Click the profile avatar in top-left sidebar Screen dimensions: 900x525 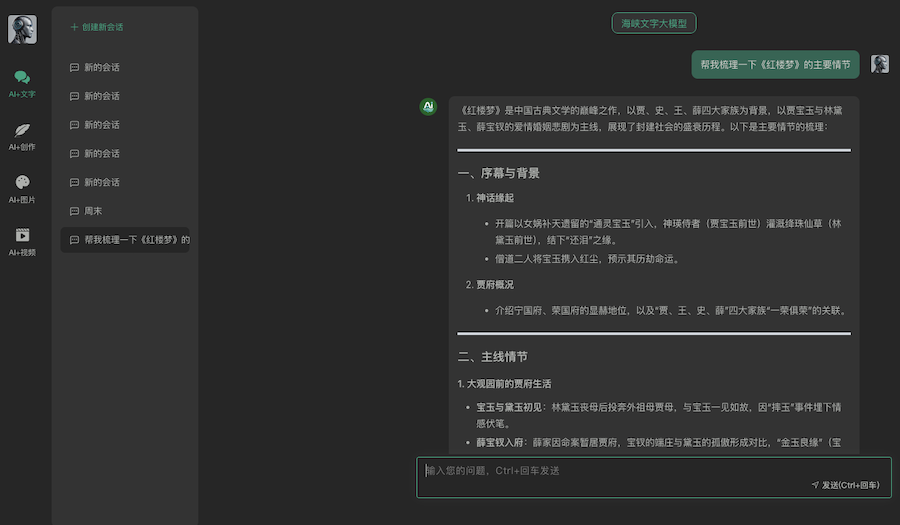point(22,30)
